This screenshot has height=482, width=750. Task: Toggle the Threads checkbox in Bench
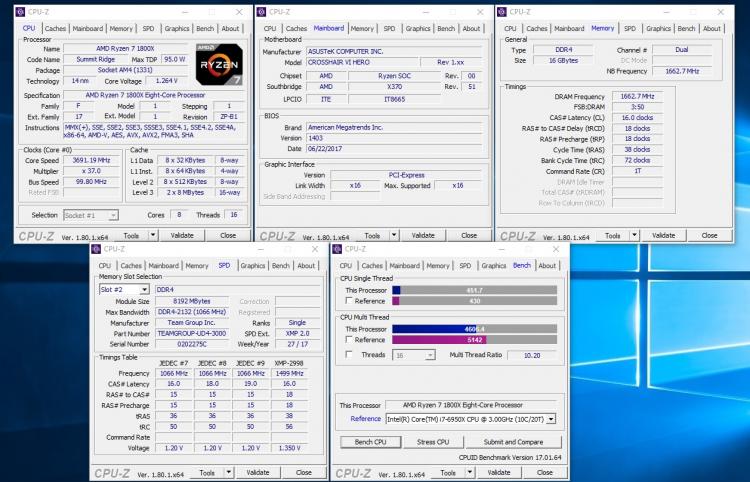tap(349, 354)
